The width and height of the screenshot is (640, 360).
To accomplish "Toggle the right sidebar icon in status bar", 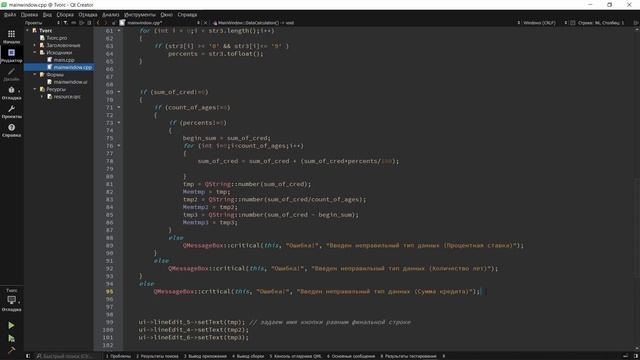I will (636, 356).
